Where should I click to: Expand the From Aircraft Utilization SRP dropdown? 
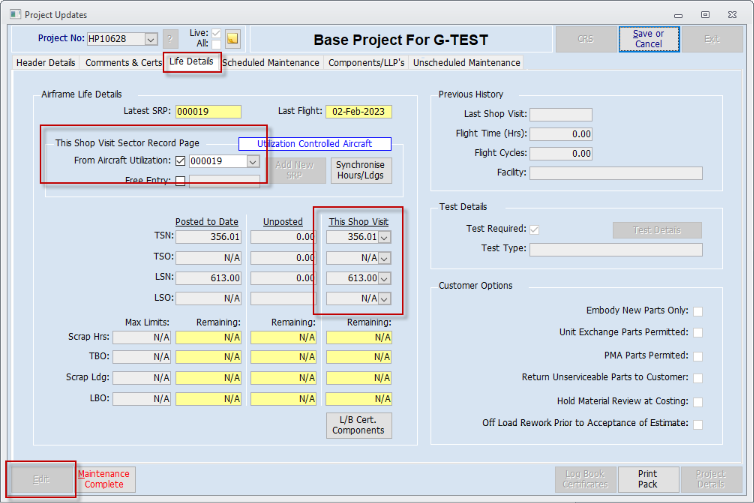tap(253, 162)
